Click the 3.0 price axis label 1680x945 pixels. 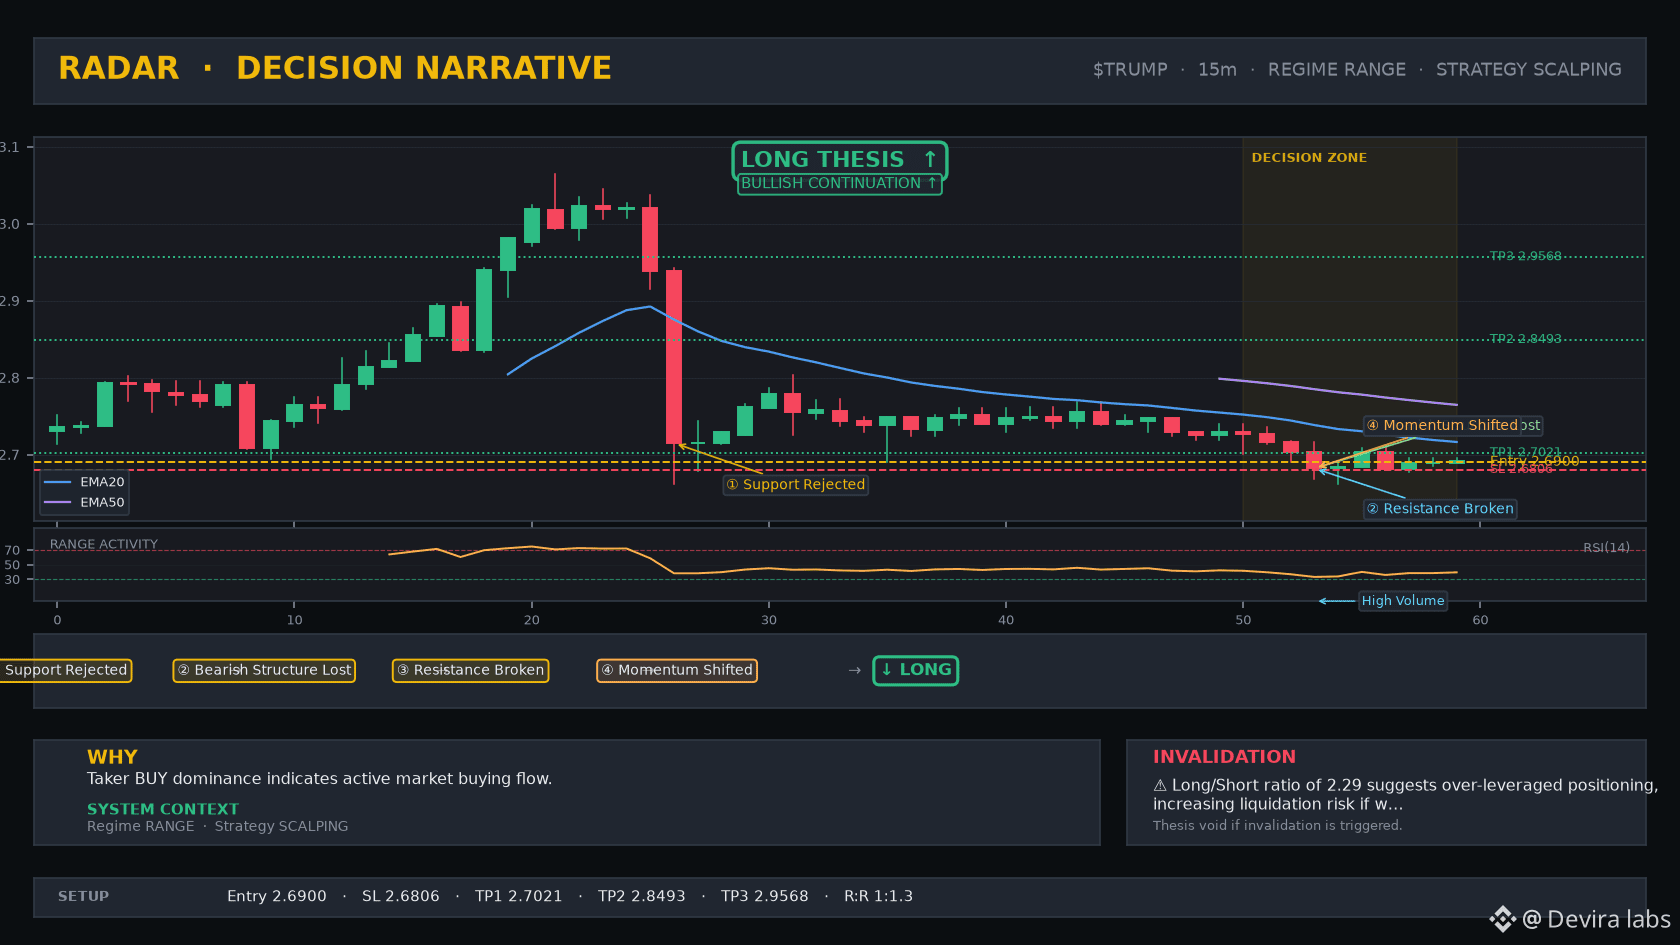point(10,224)
